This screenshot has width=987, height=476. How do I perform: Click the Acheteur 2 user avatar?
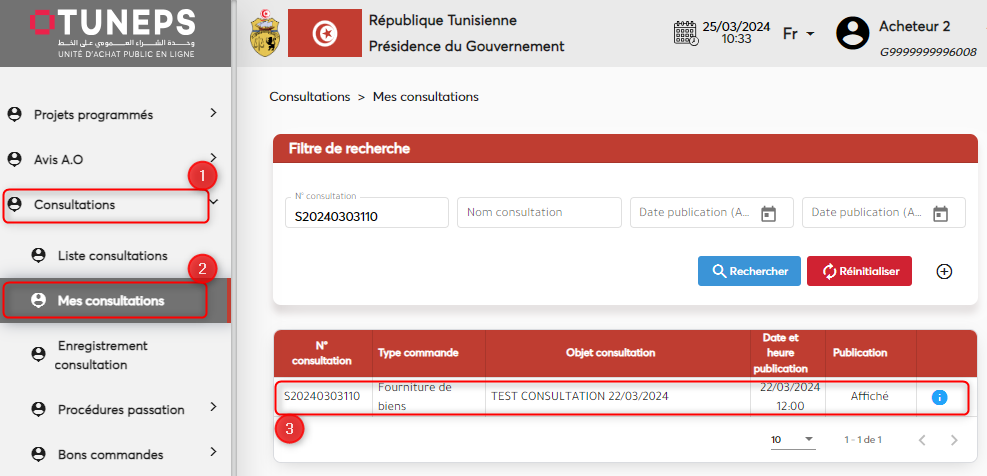(852, 34)
